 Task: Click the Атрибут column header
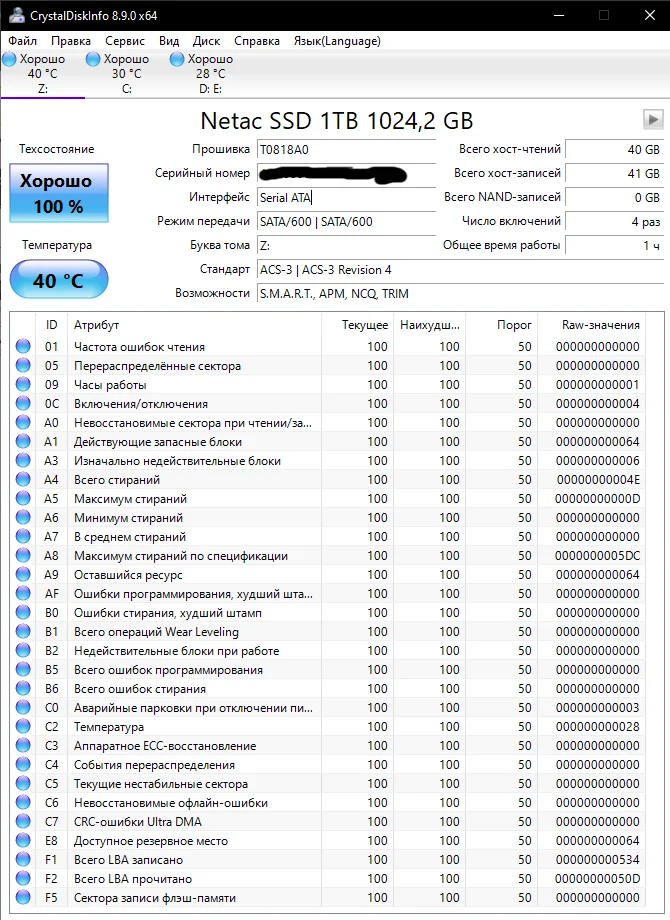[x=96, y=324]
